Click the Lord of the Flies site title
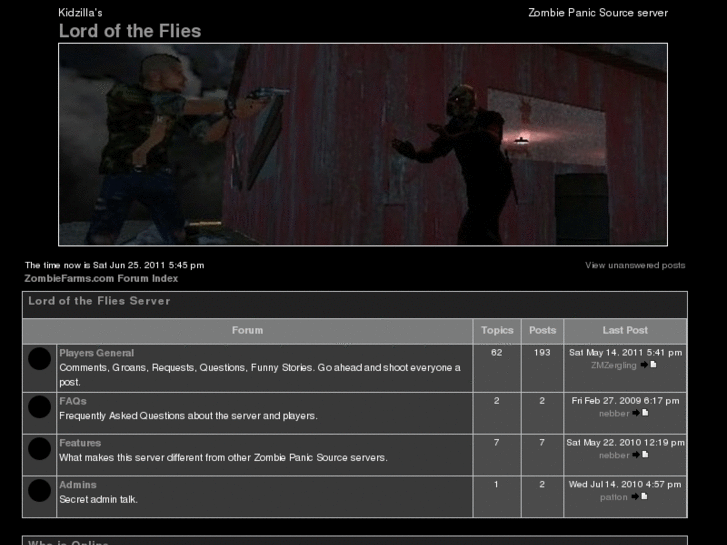This screenshot has height=545, width=727. (130, 31)
